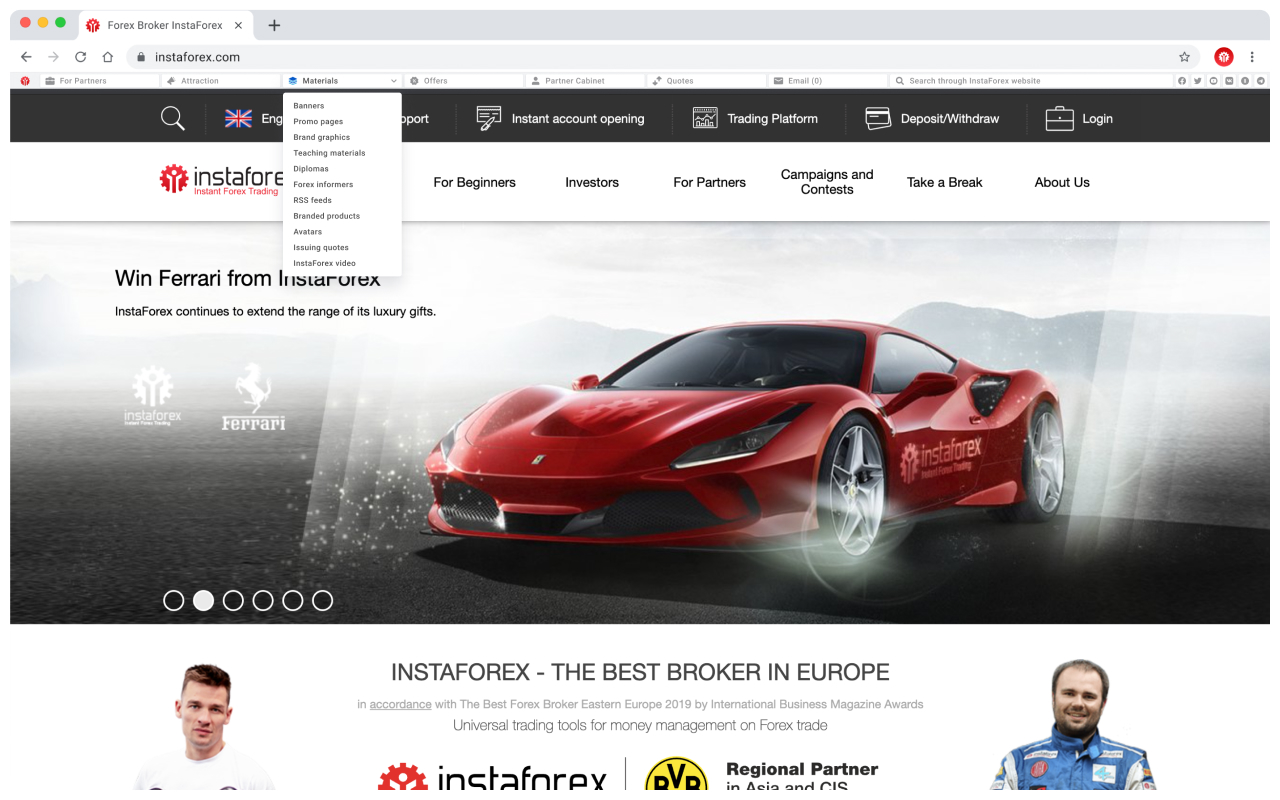Viewport: 1280px width, 800px height.
Task: Click the Deposit/Withdraw card icon
Action: click(878, 118)
